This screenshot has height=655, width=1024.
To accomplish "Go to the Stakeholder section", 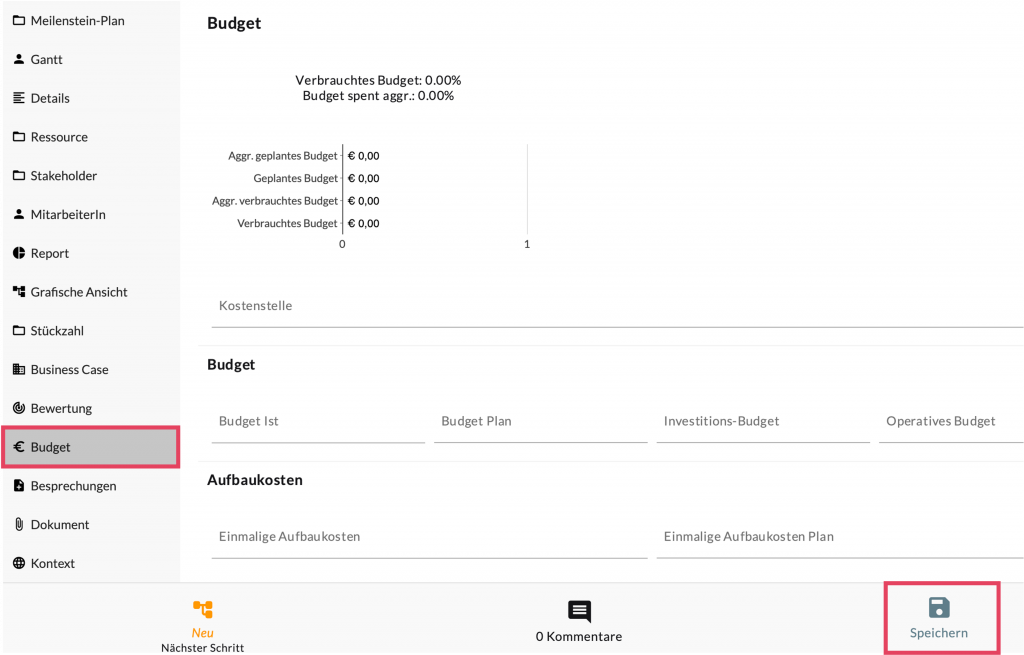I will point(64,176).
